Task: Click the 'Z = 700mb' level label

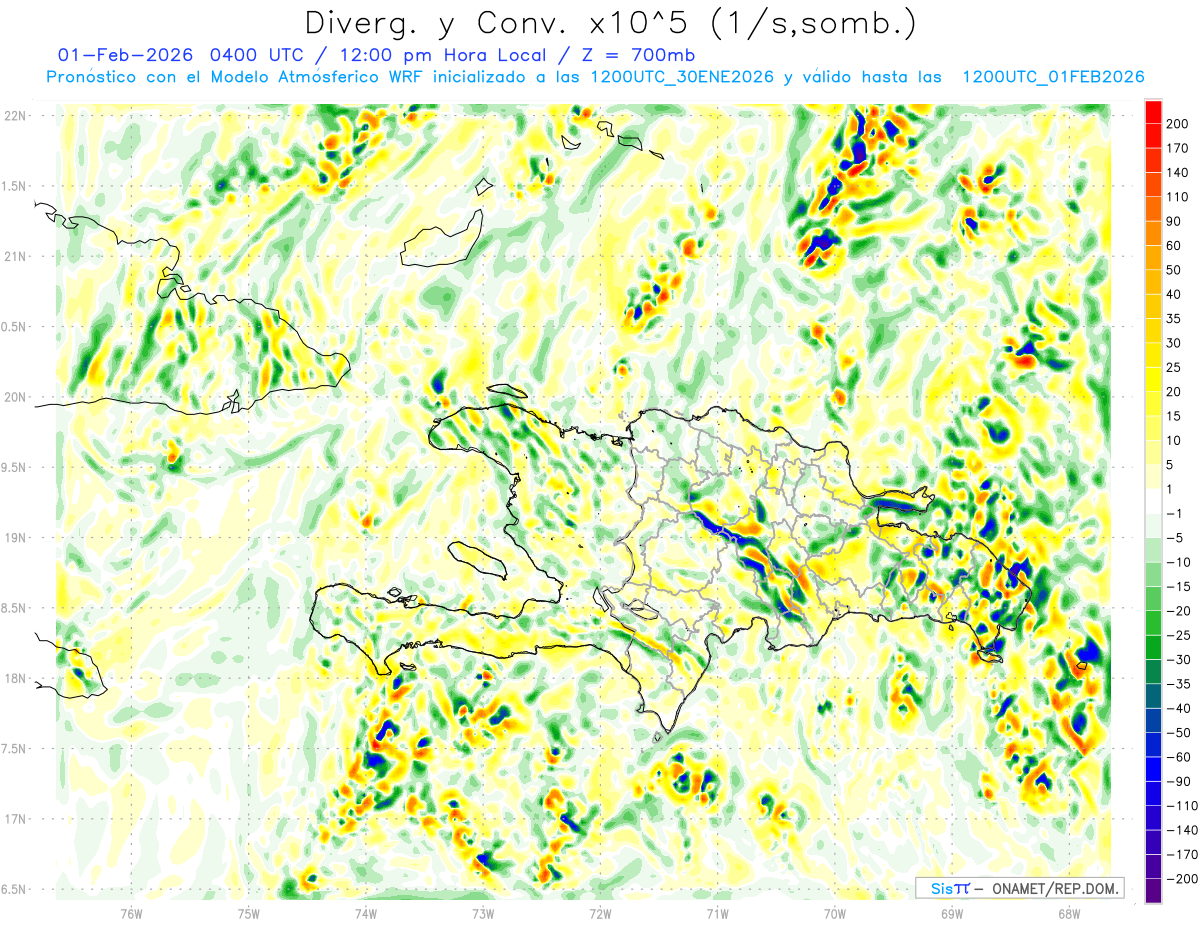Action: click(649, 55)
